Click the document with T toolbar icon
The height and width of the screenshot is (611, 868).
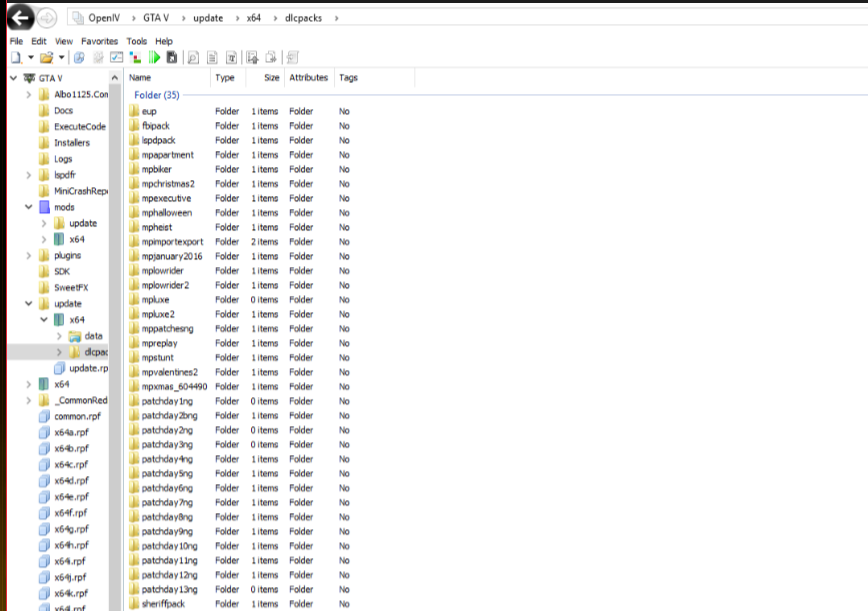(231, 58)
